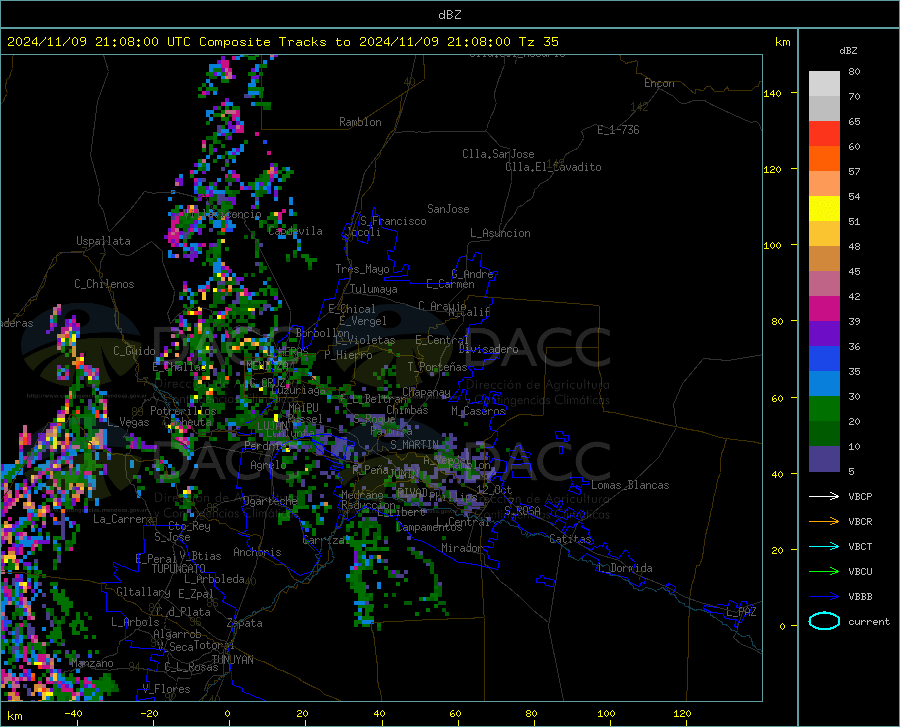
Task: Click the cyan ellipse 'current' legend symbol
Action: [824, 621]
